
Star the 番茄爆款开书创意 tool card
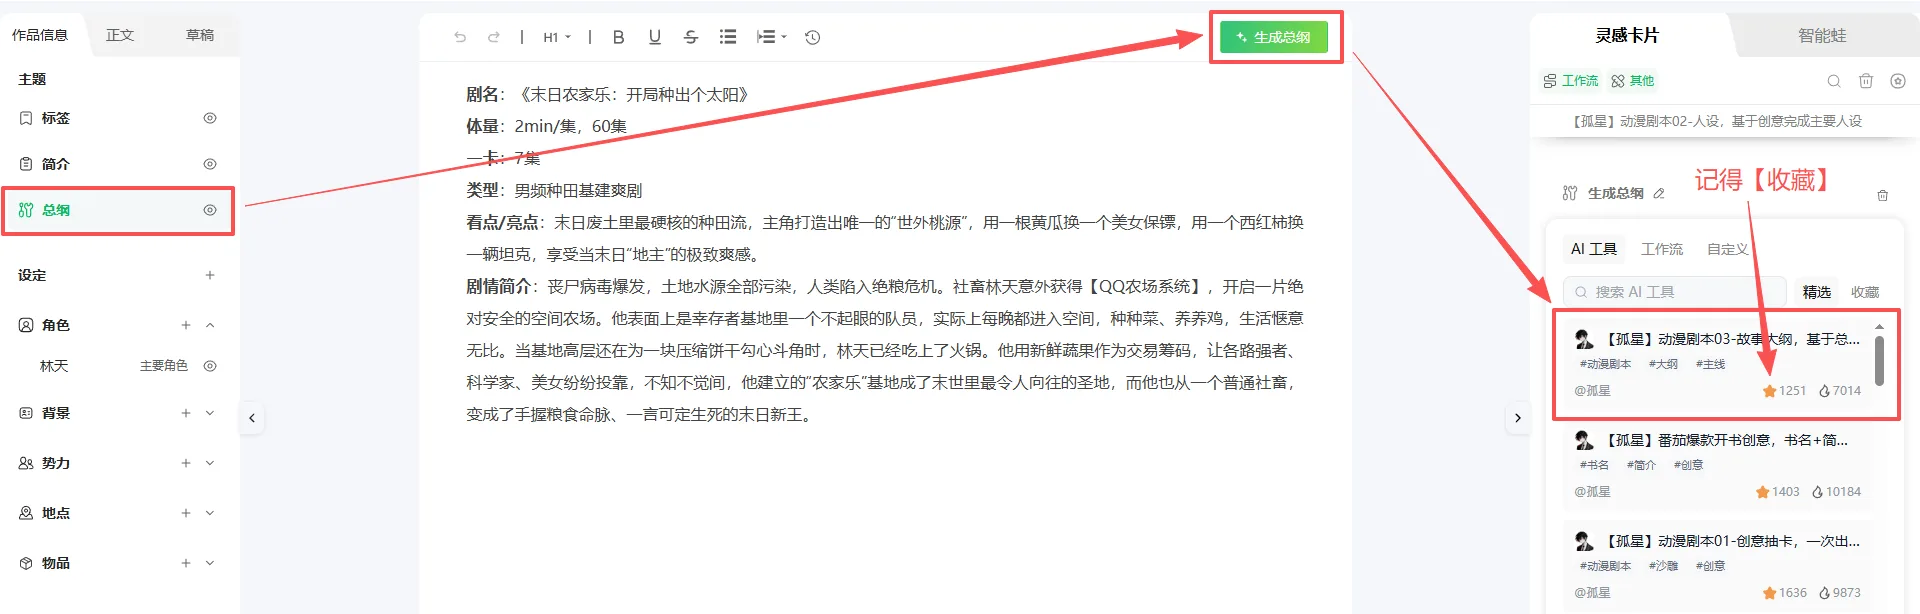pos(1762,492)
